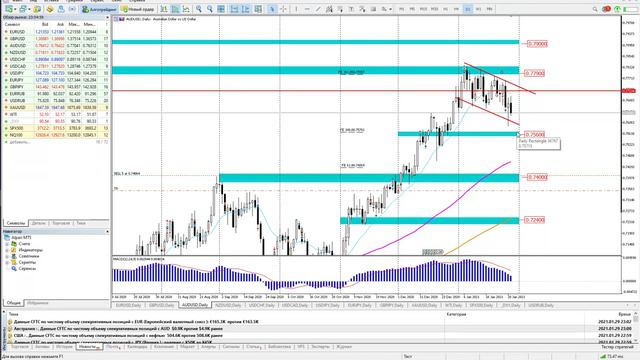Select NQ100 row in Market Watch
This screenshot has height=360, width=640.
[x=56, y=135]
